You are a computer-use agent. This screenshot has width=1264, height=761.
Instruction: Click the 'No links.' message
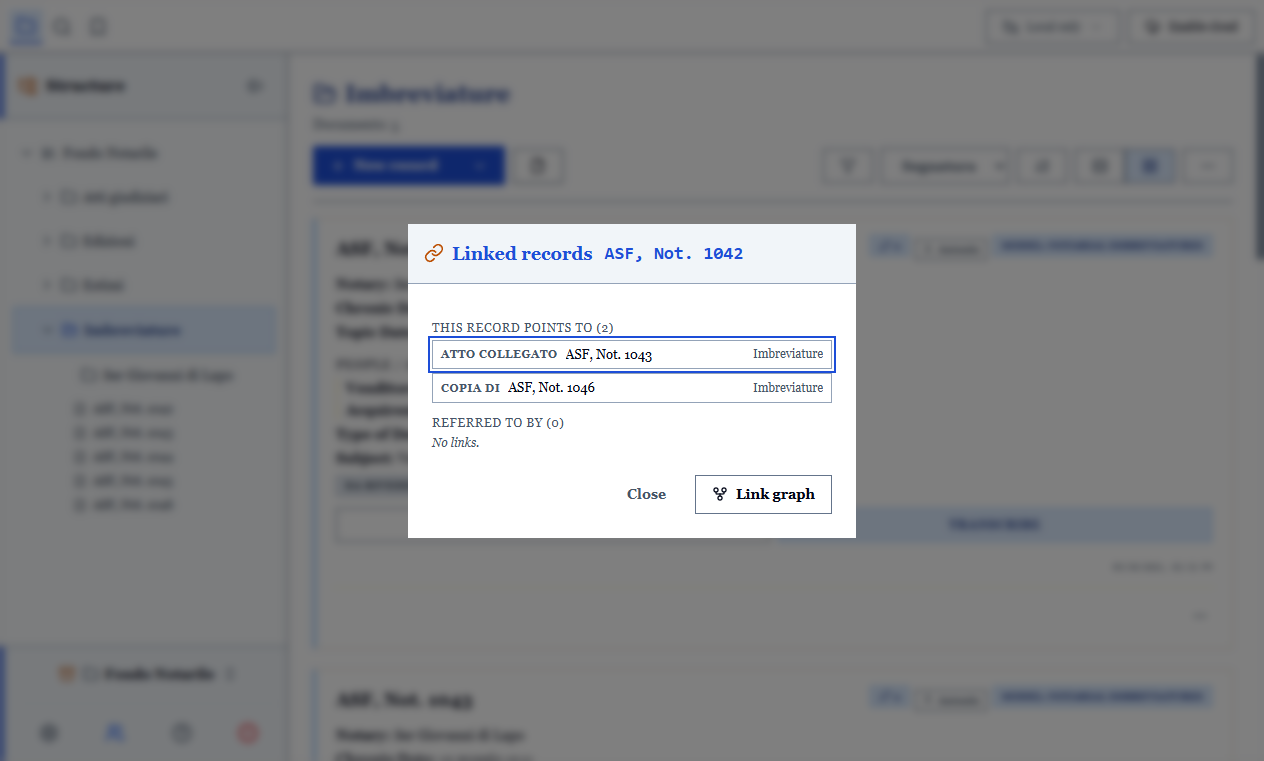pyautogui.click(x=455, y=443)
